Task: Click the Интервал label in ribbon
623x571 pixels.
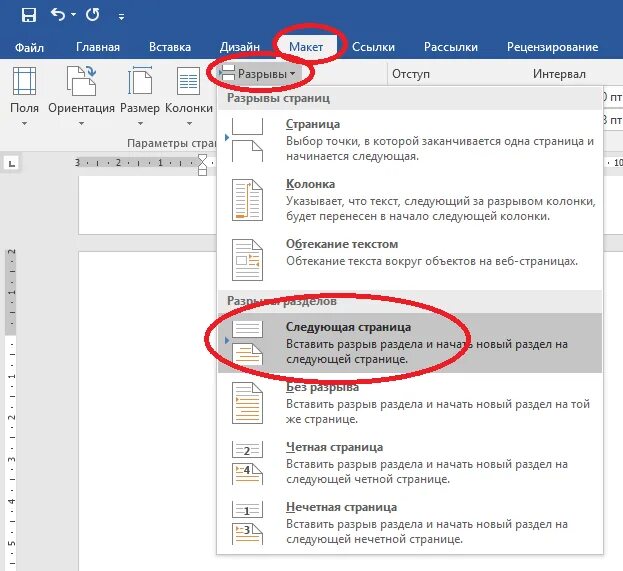Action: [x=559, y=74]
